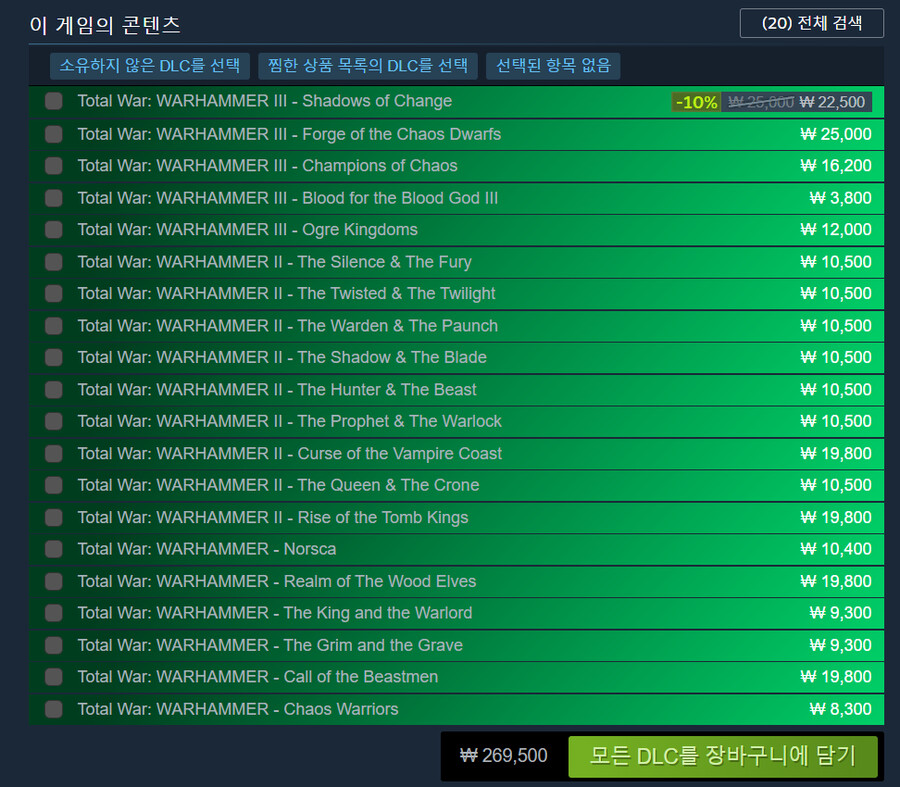The width and height of the screenshot is (900, 787).
Task: Click the 선택된 항목 없음 button
Action: click(553, 65)
